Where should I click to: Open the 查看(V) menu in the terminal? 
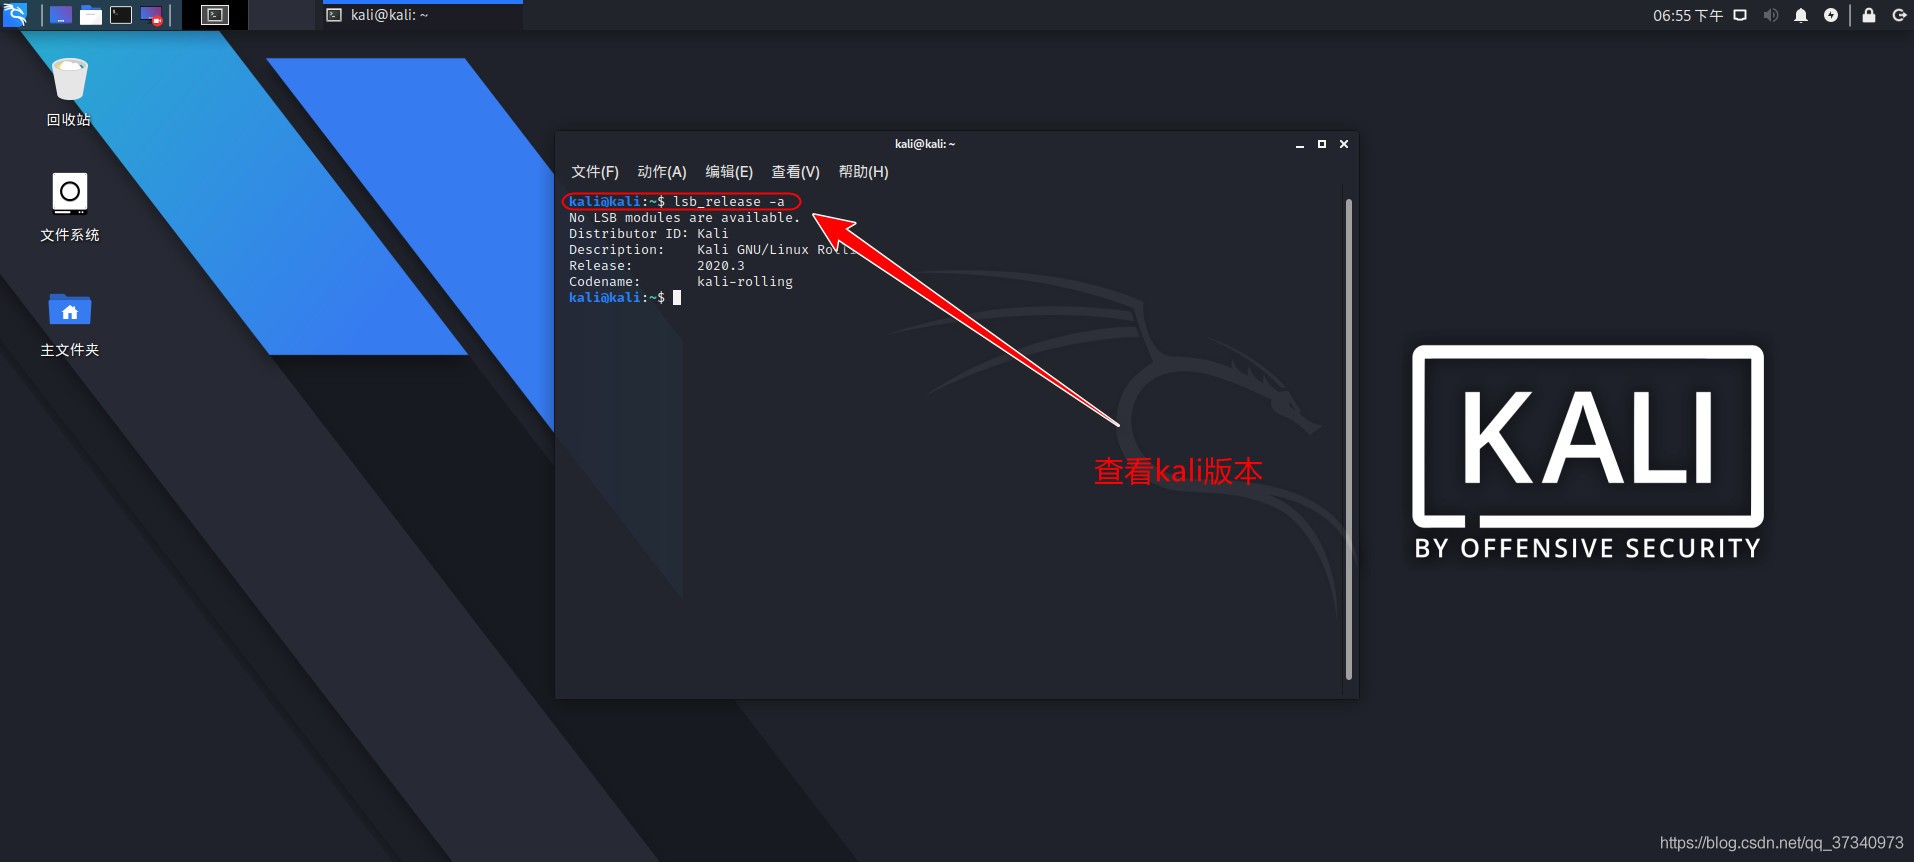tap(795, 172)
